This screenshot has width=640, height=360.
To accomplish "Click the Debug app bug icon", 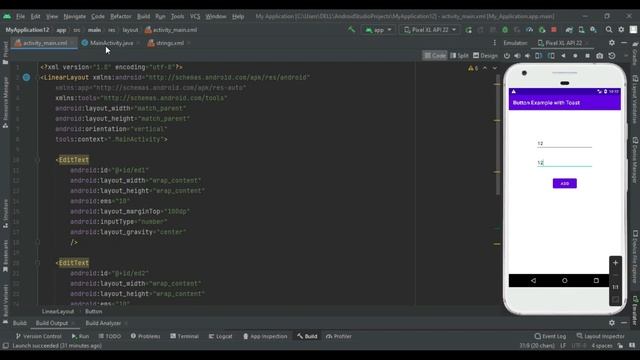I will [x=505, y=30].
